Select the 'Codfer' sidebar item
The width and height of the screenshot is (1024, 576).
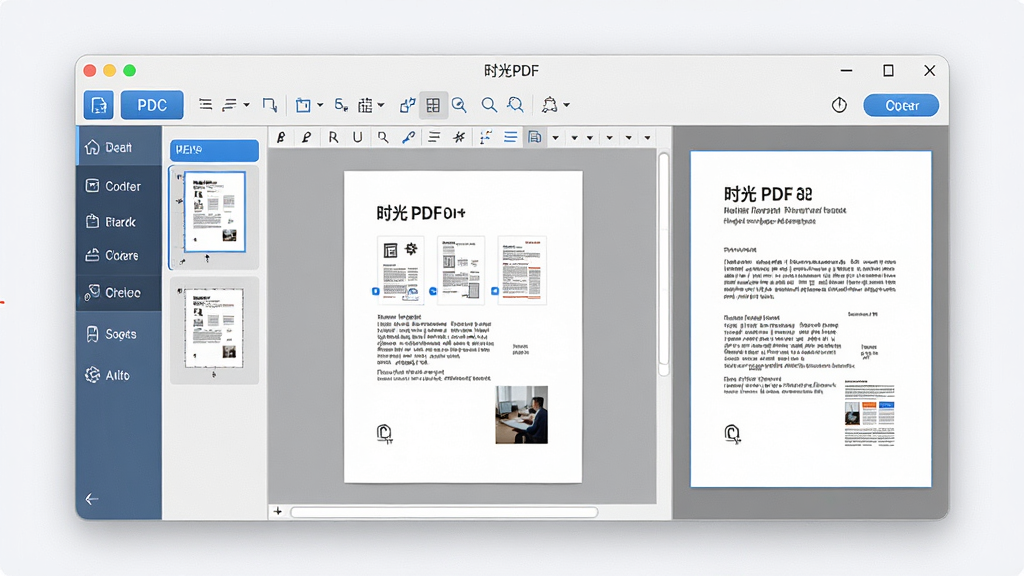pyautogui.click(x=119, y=186)
